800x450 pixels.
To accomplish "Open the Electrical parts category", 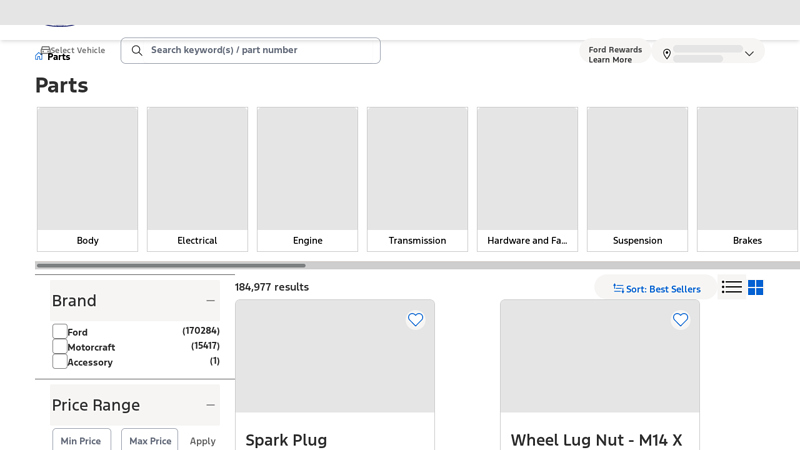I will (x=197, y=179).
